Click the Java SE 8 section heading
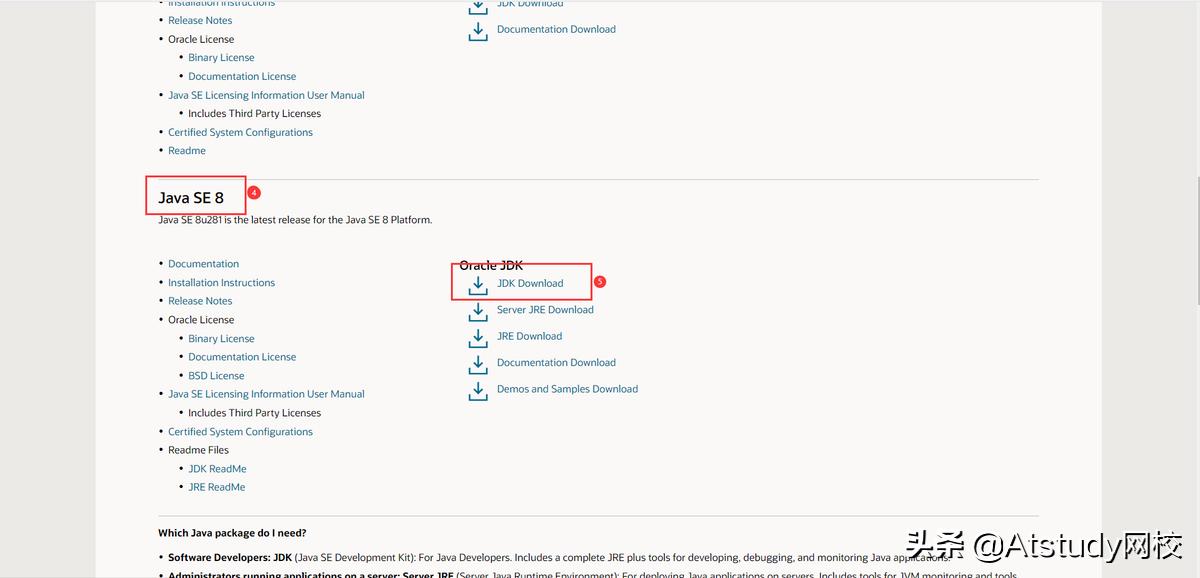1200x578 pixels. pyautogui.click(x=191, y=198)
